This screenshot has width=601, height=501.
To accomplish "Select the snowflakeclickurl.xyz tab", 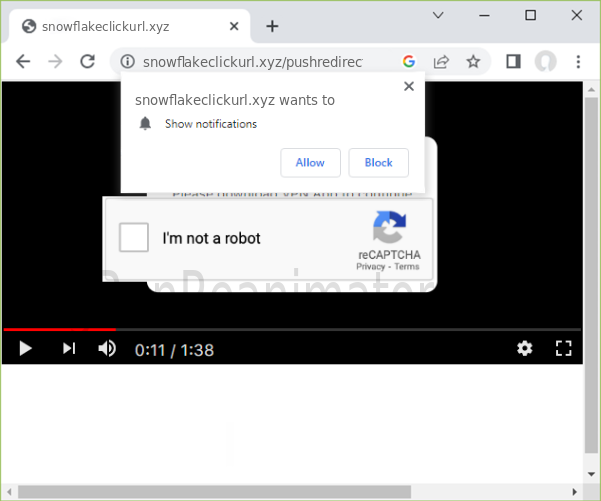I will click(x=120, y=26).
